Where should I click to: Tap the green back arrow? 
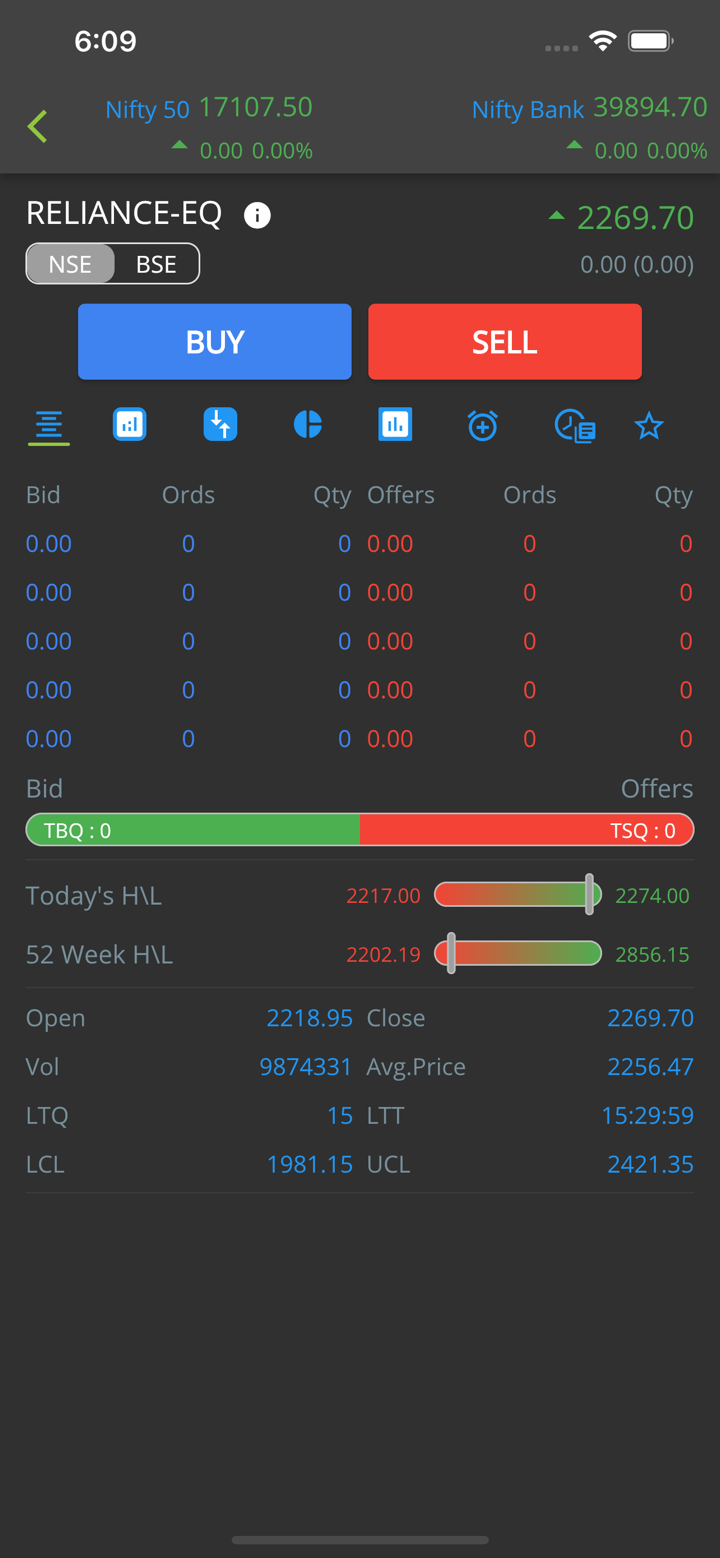pyautogui.click(x=38, y=127)
